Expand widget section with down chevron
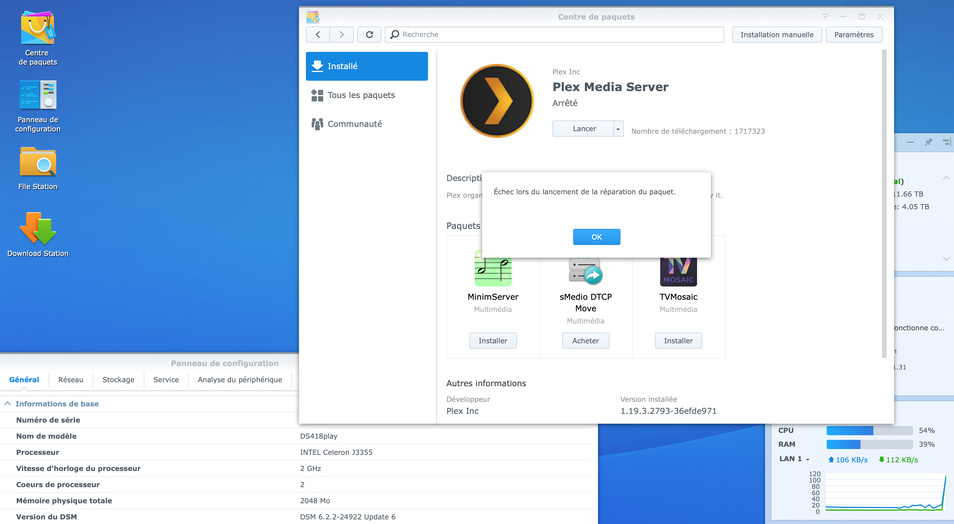Screen dimensions: 954x524 (946, 259)
